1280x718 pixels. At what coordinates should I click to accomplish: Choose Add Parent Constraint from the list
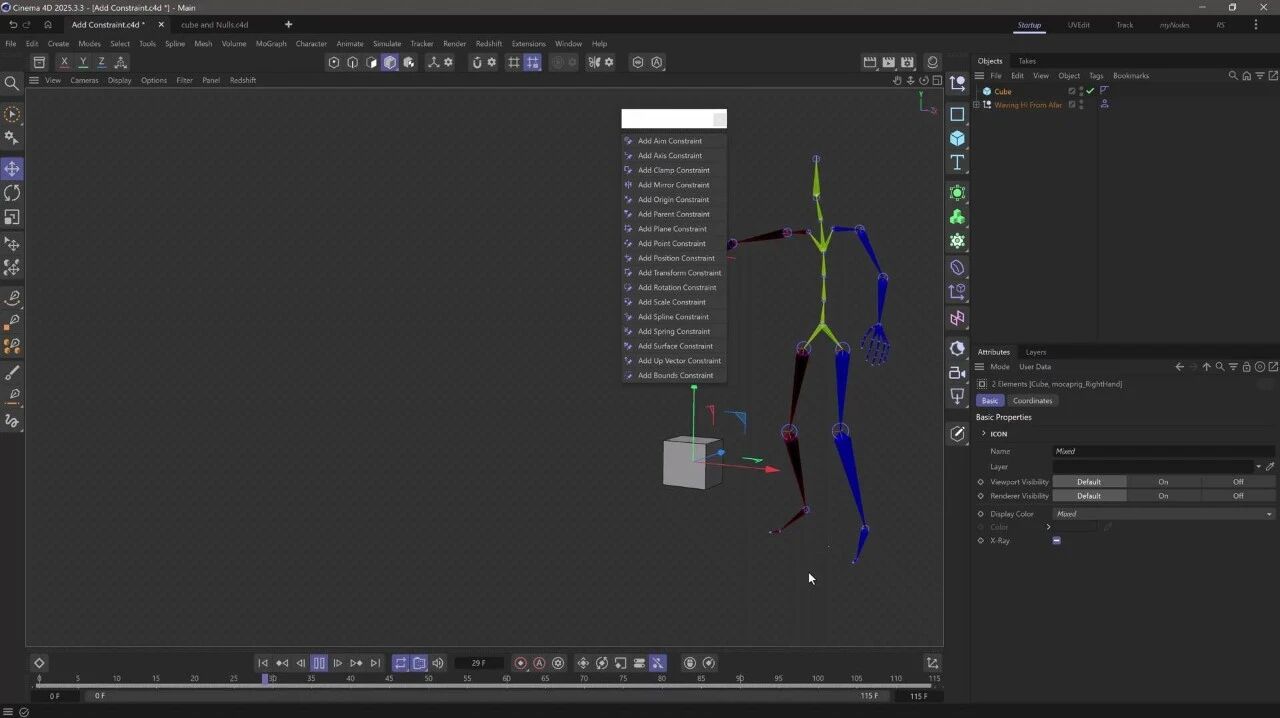tap(673, 214)
